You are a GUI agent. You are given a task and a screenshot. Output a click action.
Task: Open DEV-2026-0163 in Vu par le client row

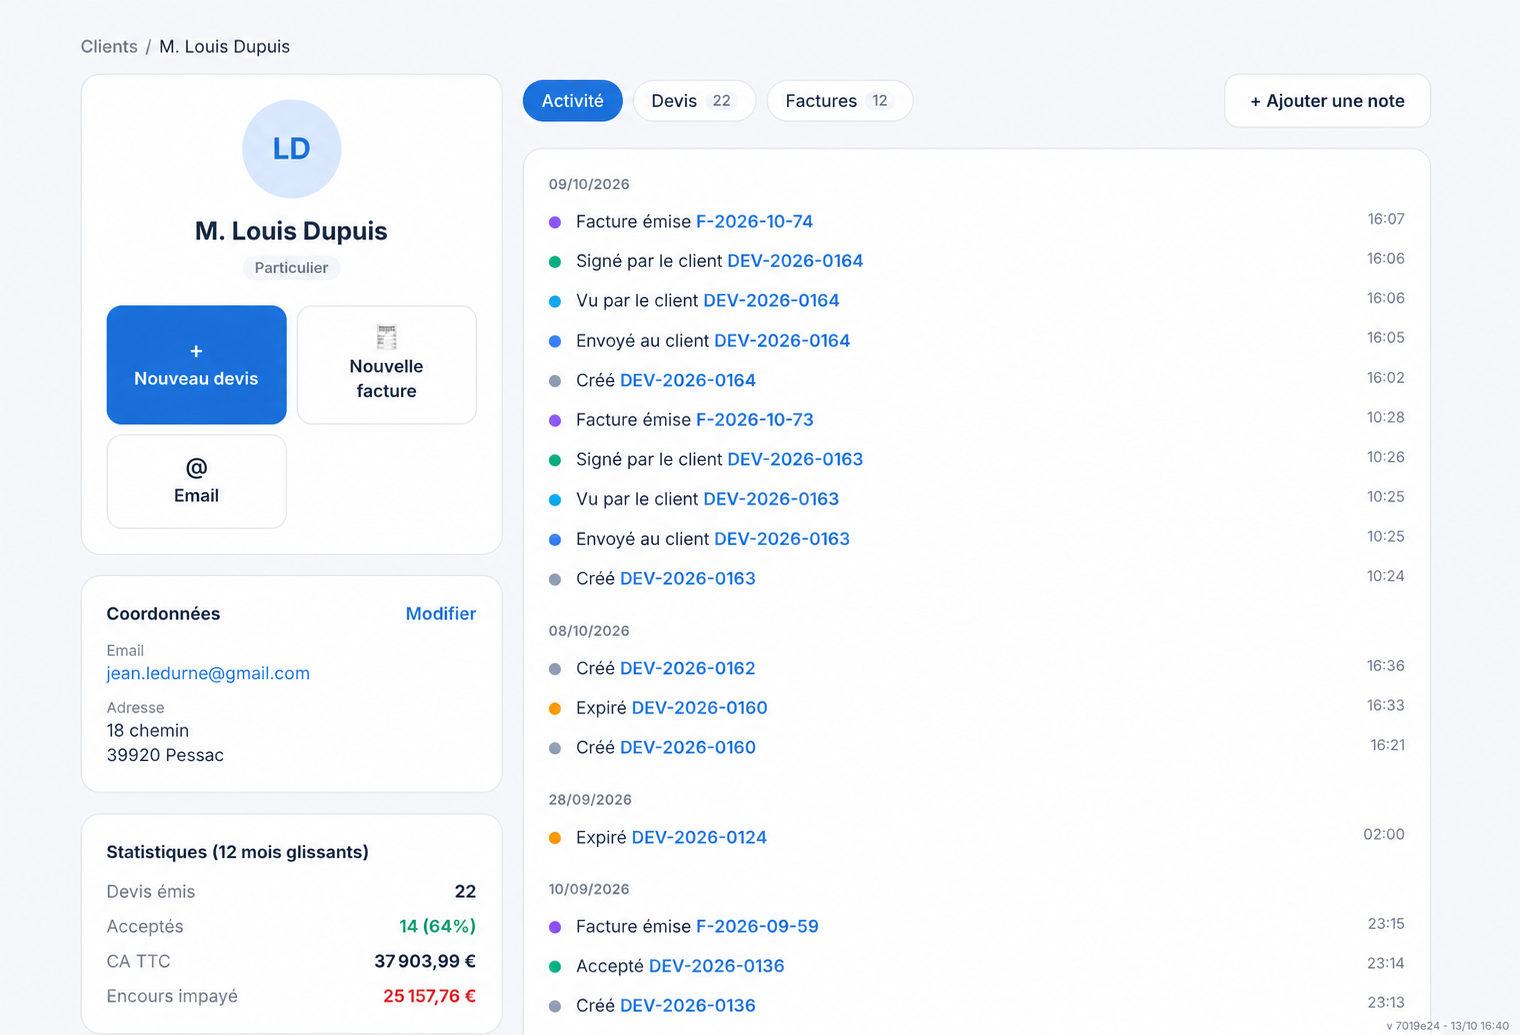[771, 499]
